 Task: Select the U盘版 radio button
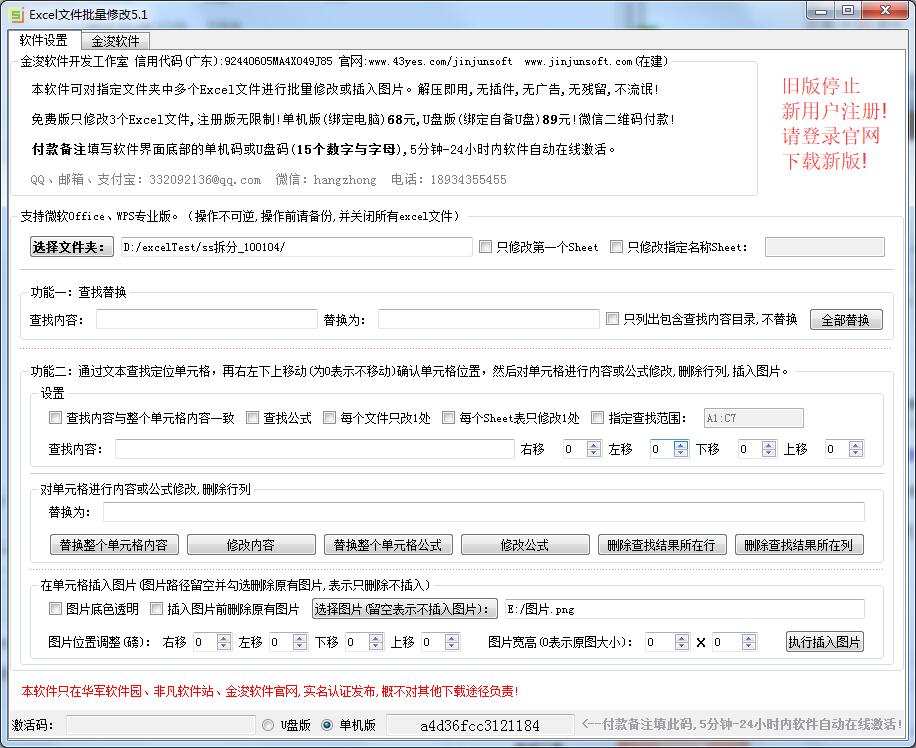[x=268, y=725]
